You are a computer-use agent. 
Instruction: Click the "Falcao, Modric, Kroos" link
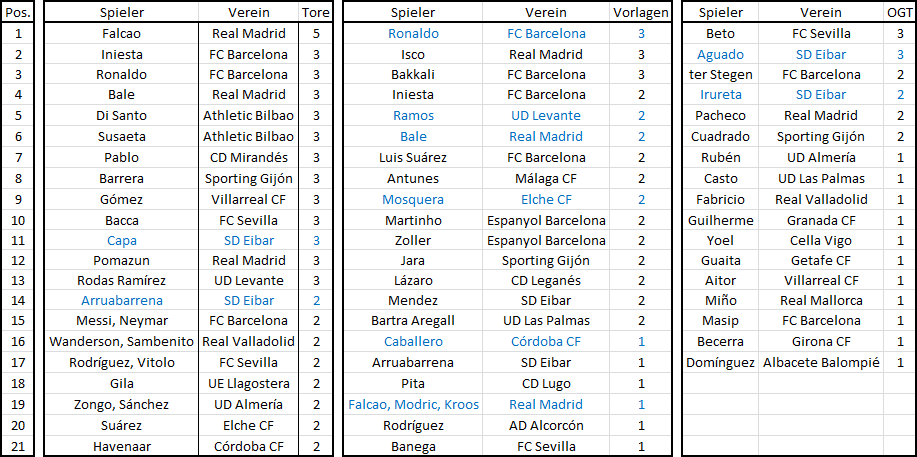tap(413, 404)
